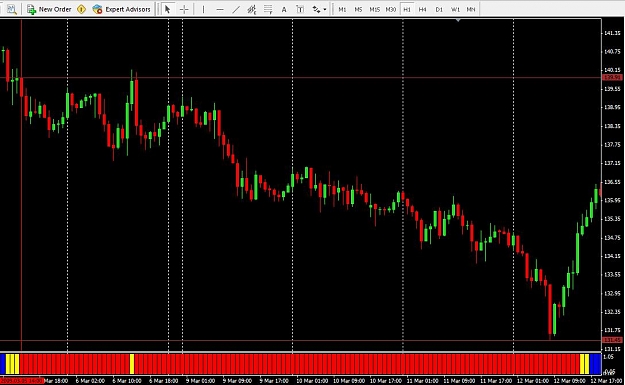
Task: Click the 6 Mar 10:00 time label
Action: click(127, 381)
